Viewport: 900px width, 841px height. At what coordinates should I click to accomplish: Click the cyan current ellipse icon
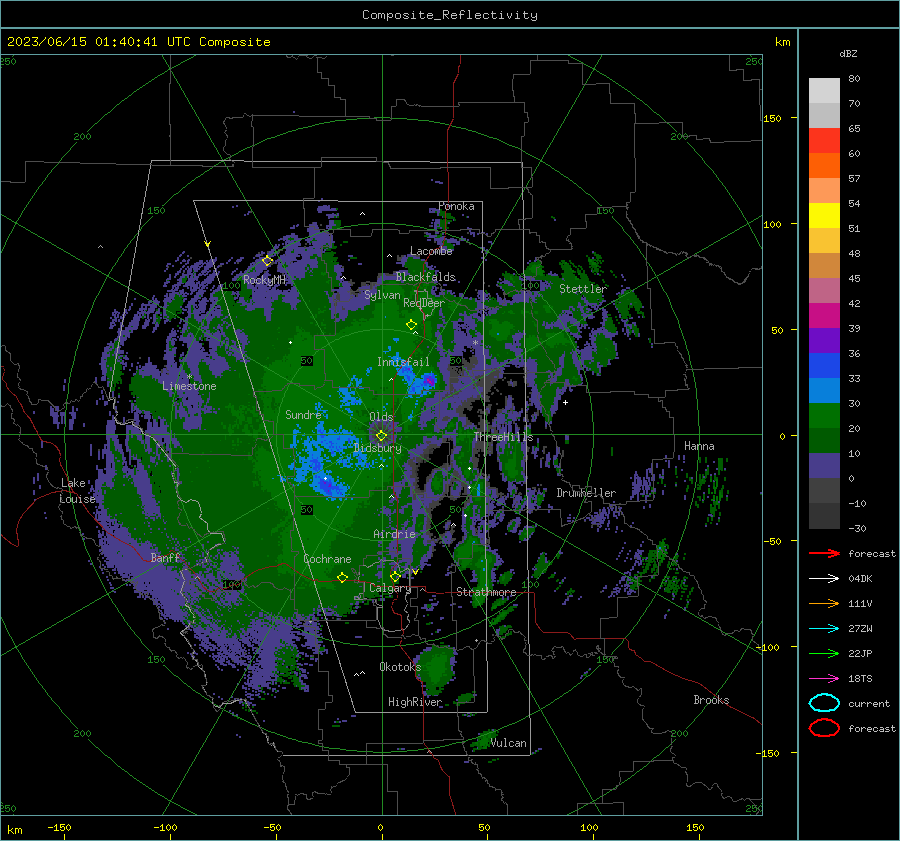click(824, 703)
